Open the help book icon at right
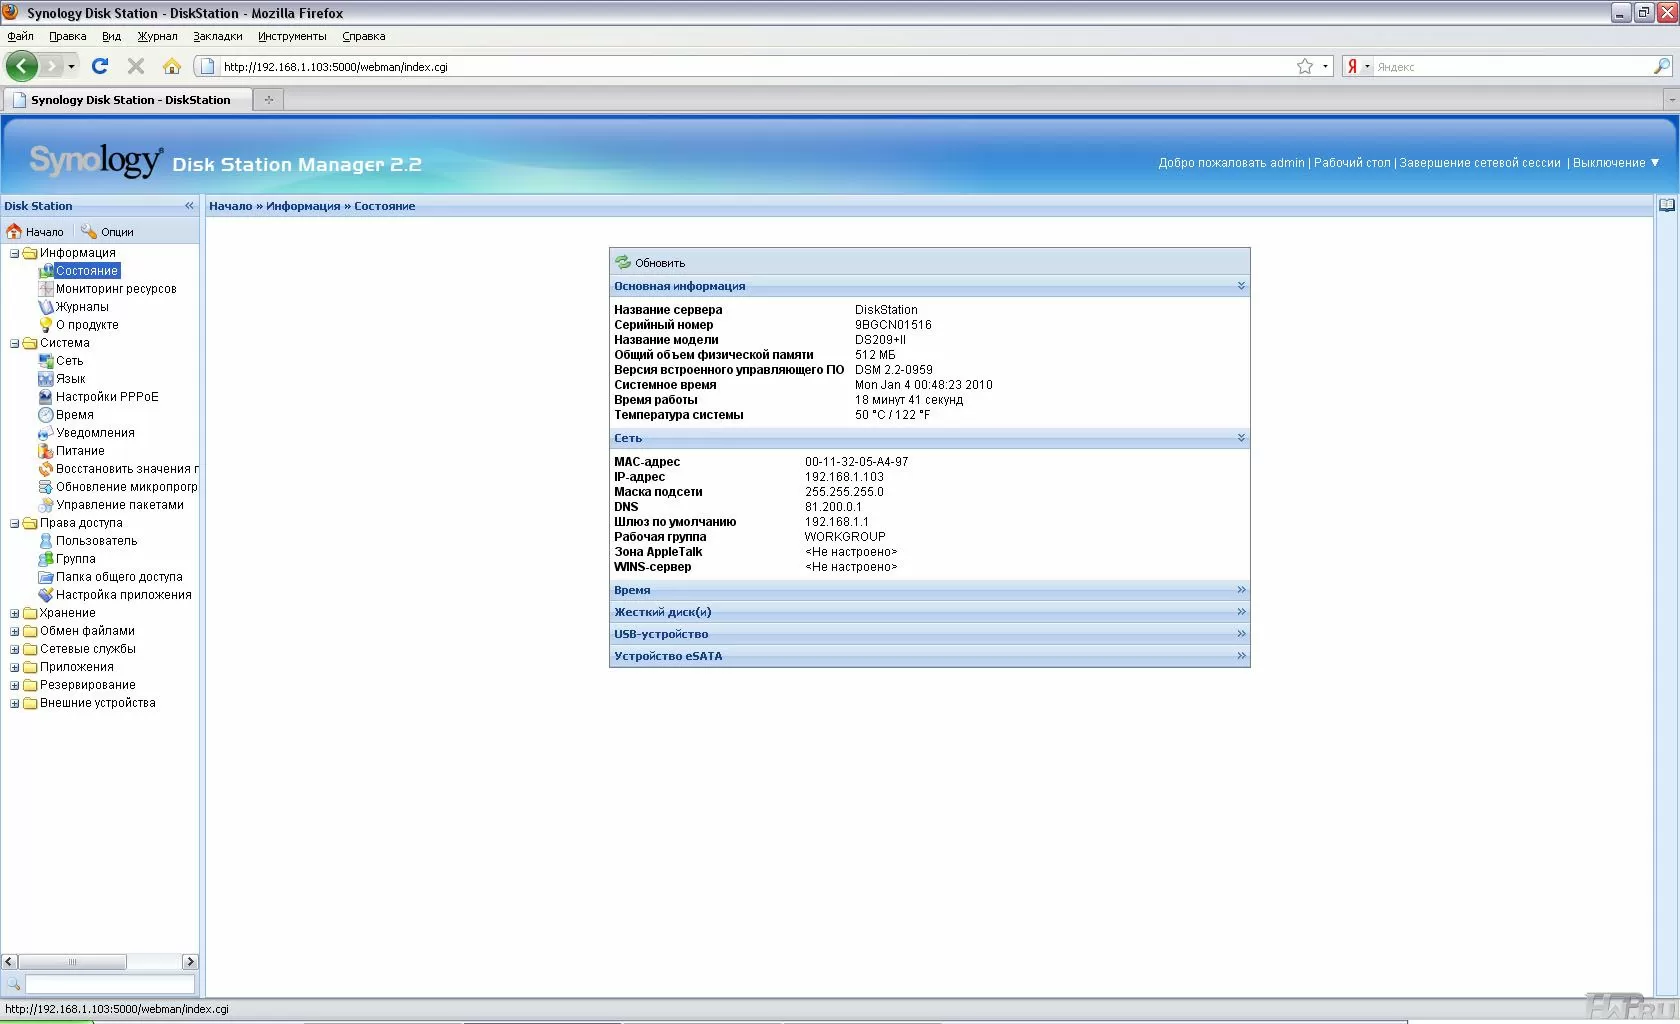The height and width of the screenshot is (1024, 1680). click(1667, 205)
